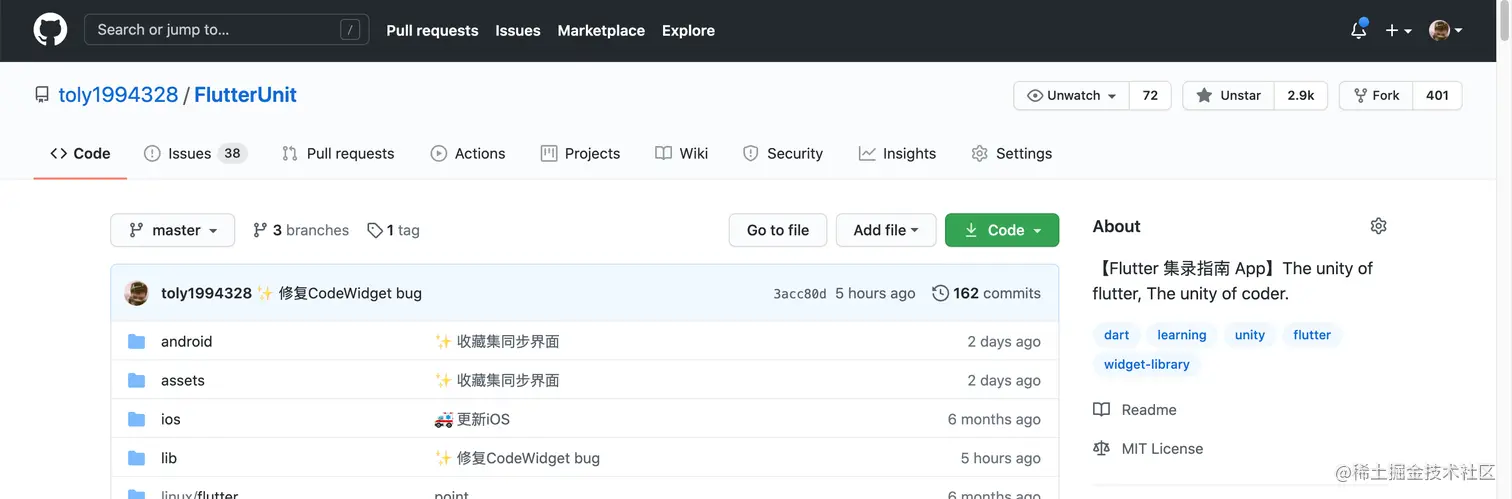
Task: Open the user avatar menu
Action: (x=1446, y=31)
